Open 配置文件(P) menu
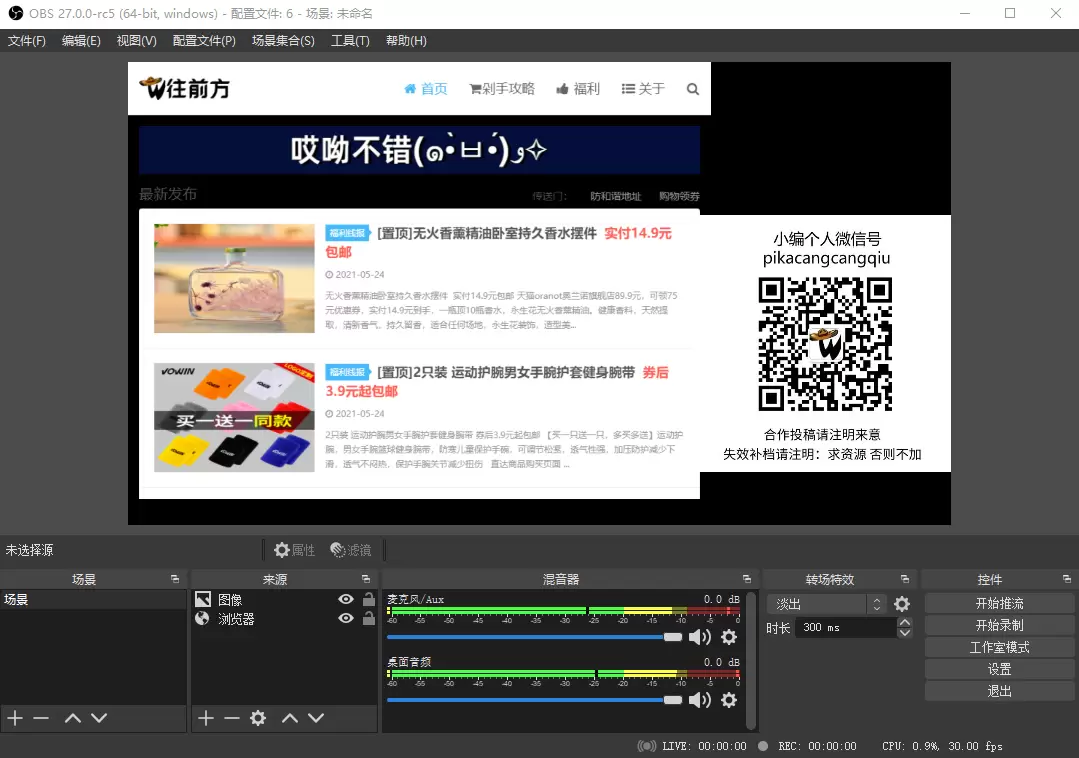 [204, 41]
